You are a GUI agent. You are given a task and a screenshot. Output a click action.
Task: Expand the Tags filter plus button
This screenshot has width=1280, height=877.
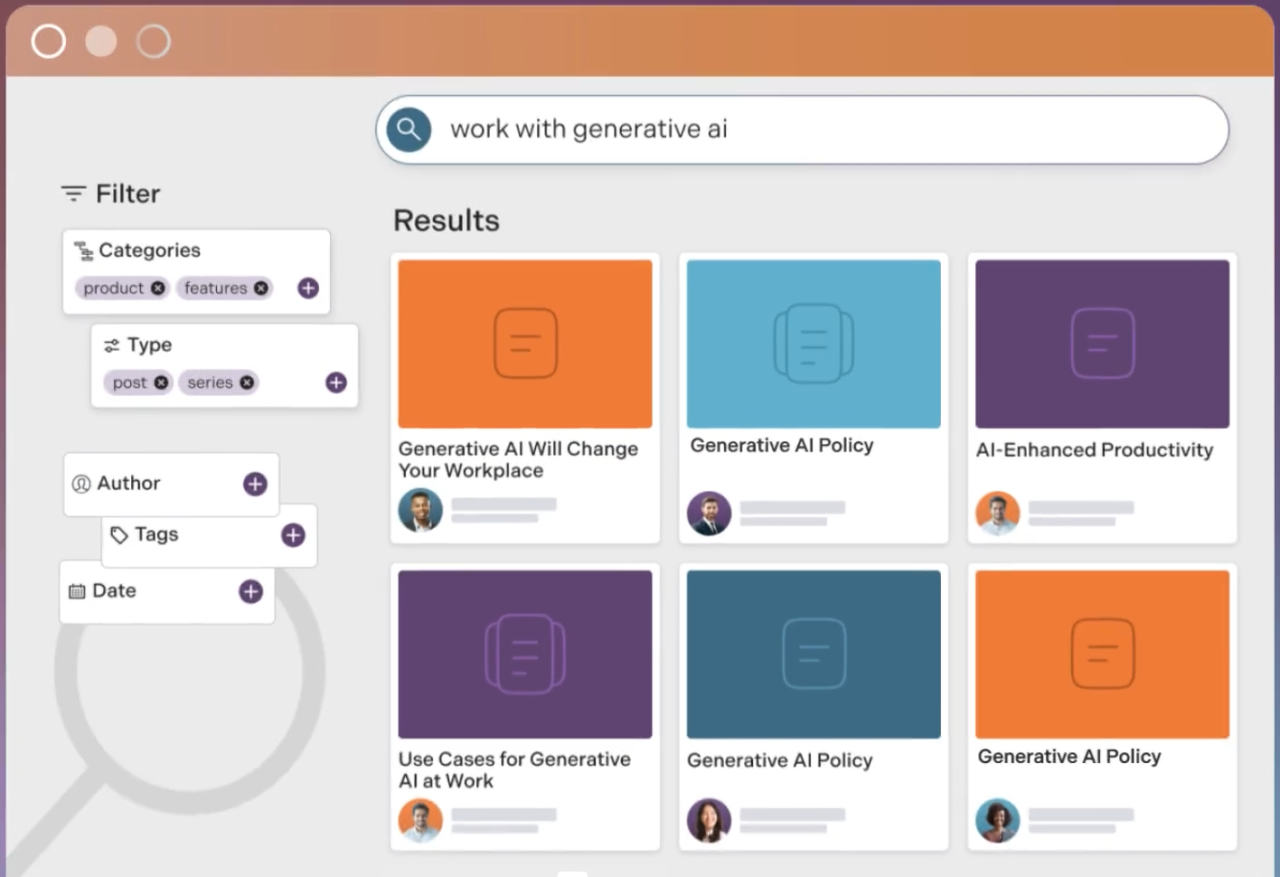click(292, 535)
